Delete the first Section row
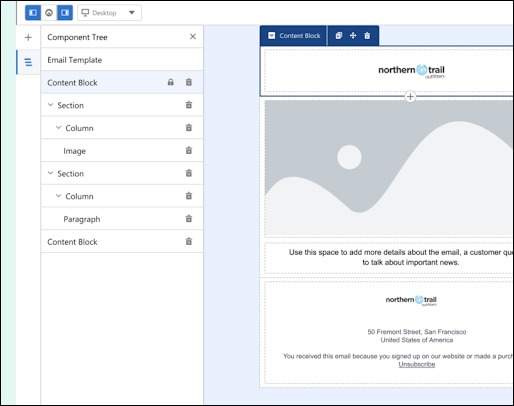This screenshot has width=514, height=406. coord(189,105)
